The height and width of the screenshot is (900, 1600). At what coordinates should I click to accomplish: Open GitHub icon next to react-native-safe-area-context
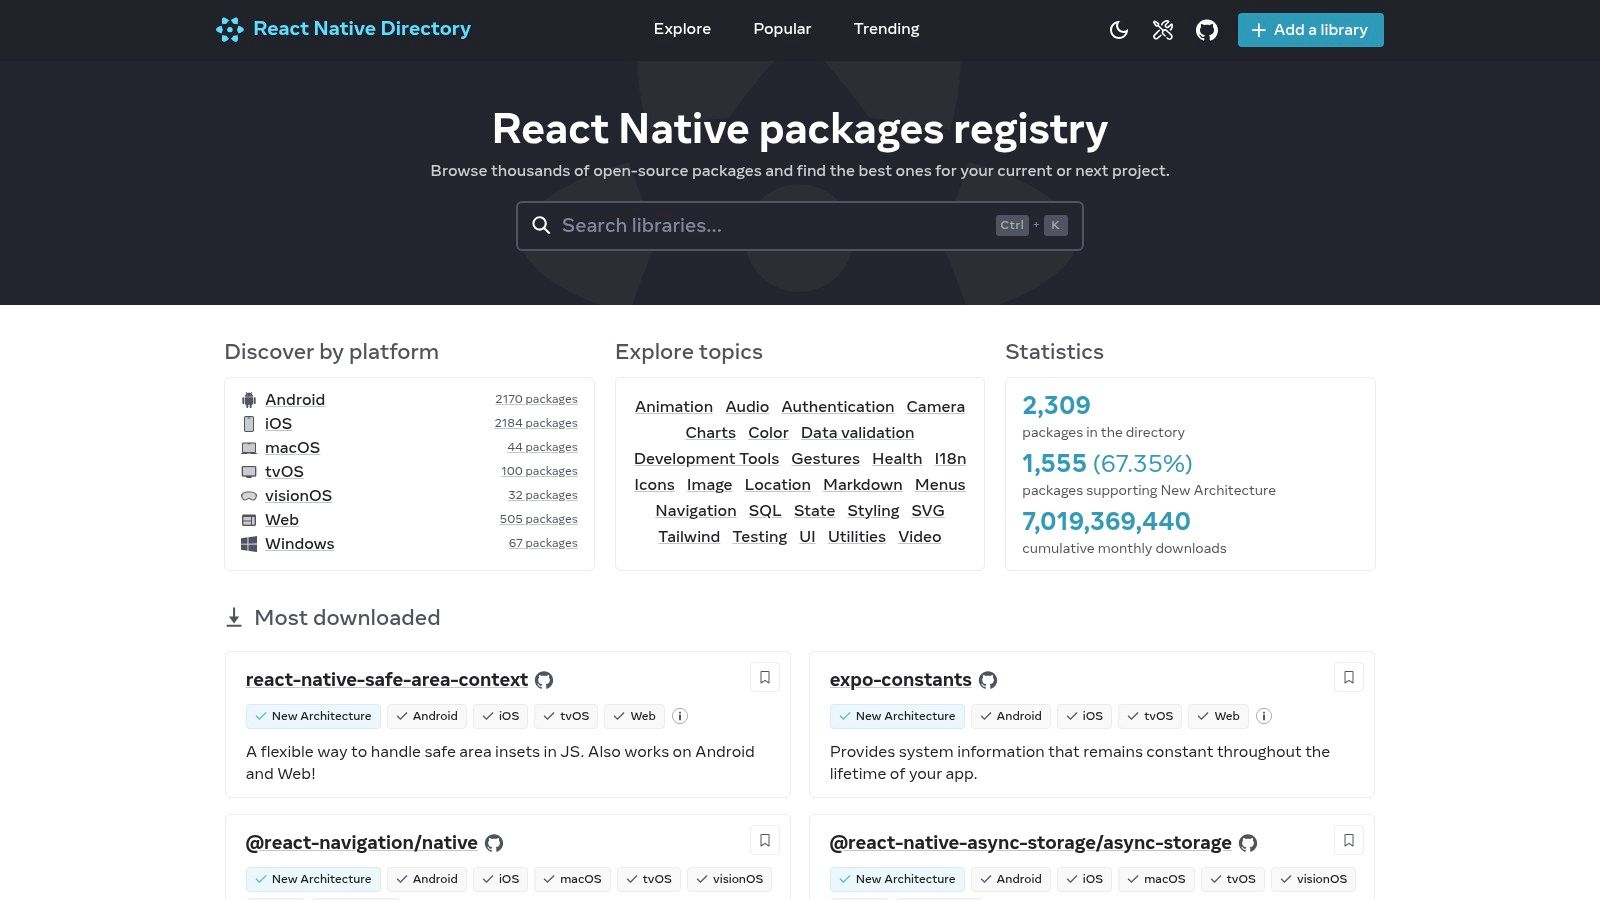pos(544,680)
